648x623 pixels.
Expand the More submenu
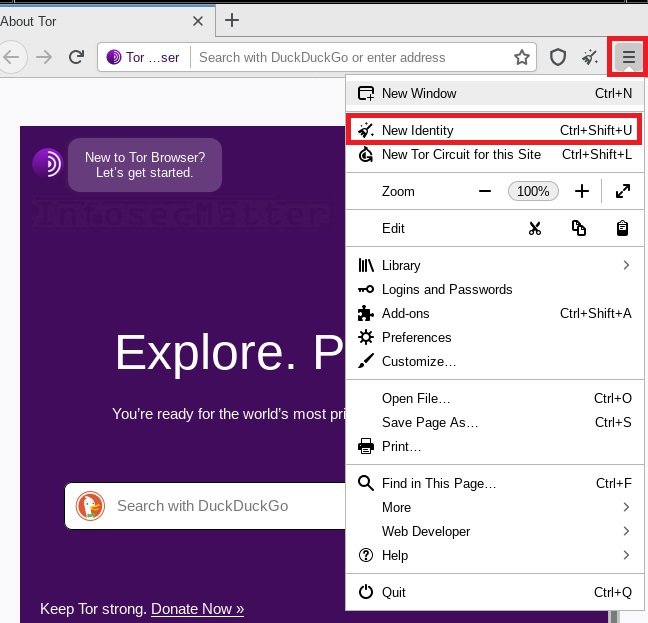pyautogui.click(x=495, y=507)
